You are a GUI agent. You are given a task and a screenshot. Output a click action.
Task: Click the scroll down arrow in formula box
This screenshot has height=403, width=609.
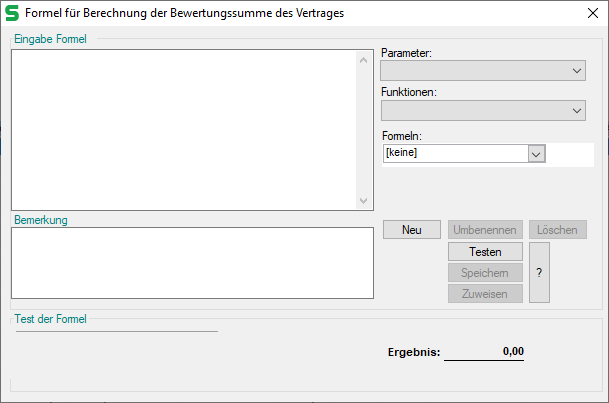click(x=363, y=200)
